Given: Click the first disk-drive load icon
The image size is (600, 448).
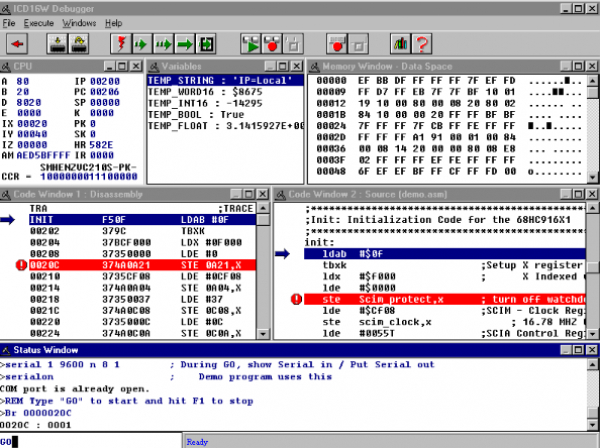Looking at the screenshot, I should [x=57, y=44].
